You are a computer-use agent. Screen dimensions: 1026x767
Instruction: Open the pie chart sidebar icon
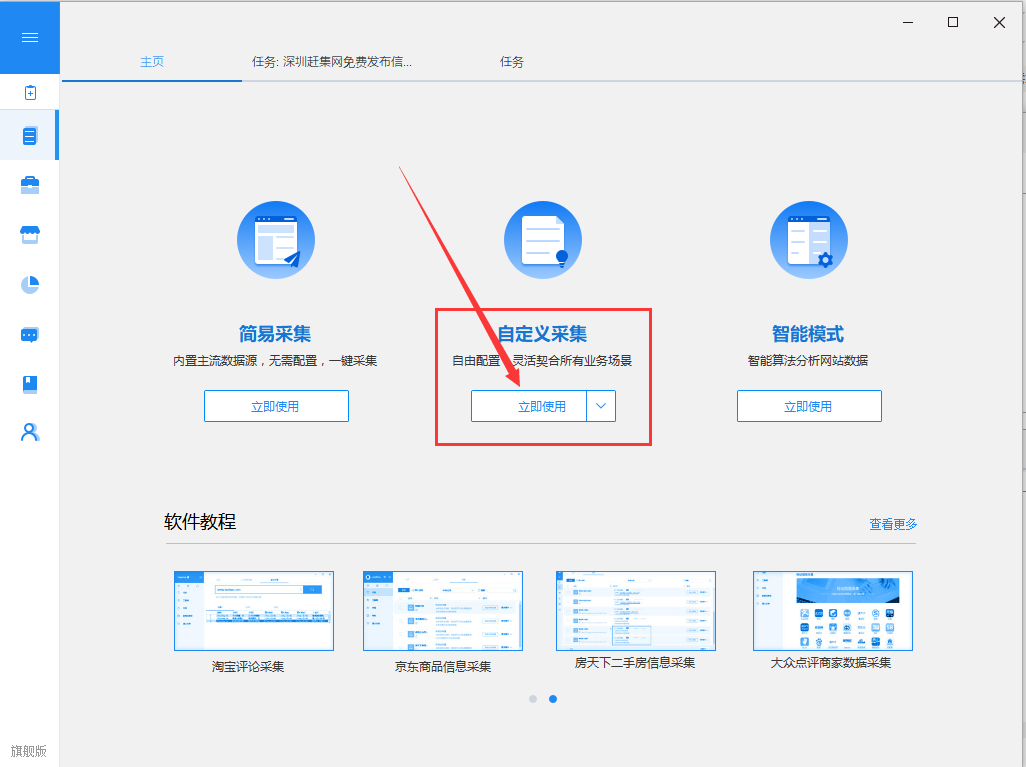30,285
